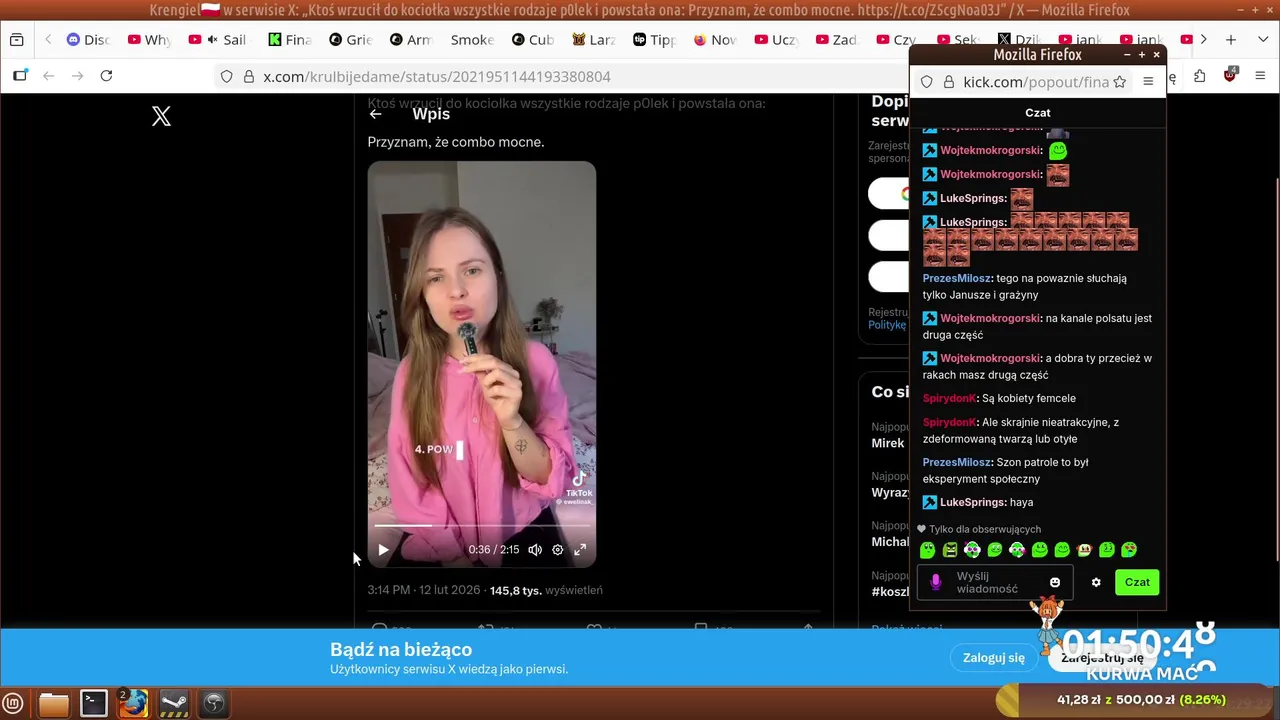The image size is (1280, 720).
Task: Click the Wyślij wiadomość chat input
Action: pos(995,582)
